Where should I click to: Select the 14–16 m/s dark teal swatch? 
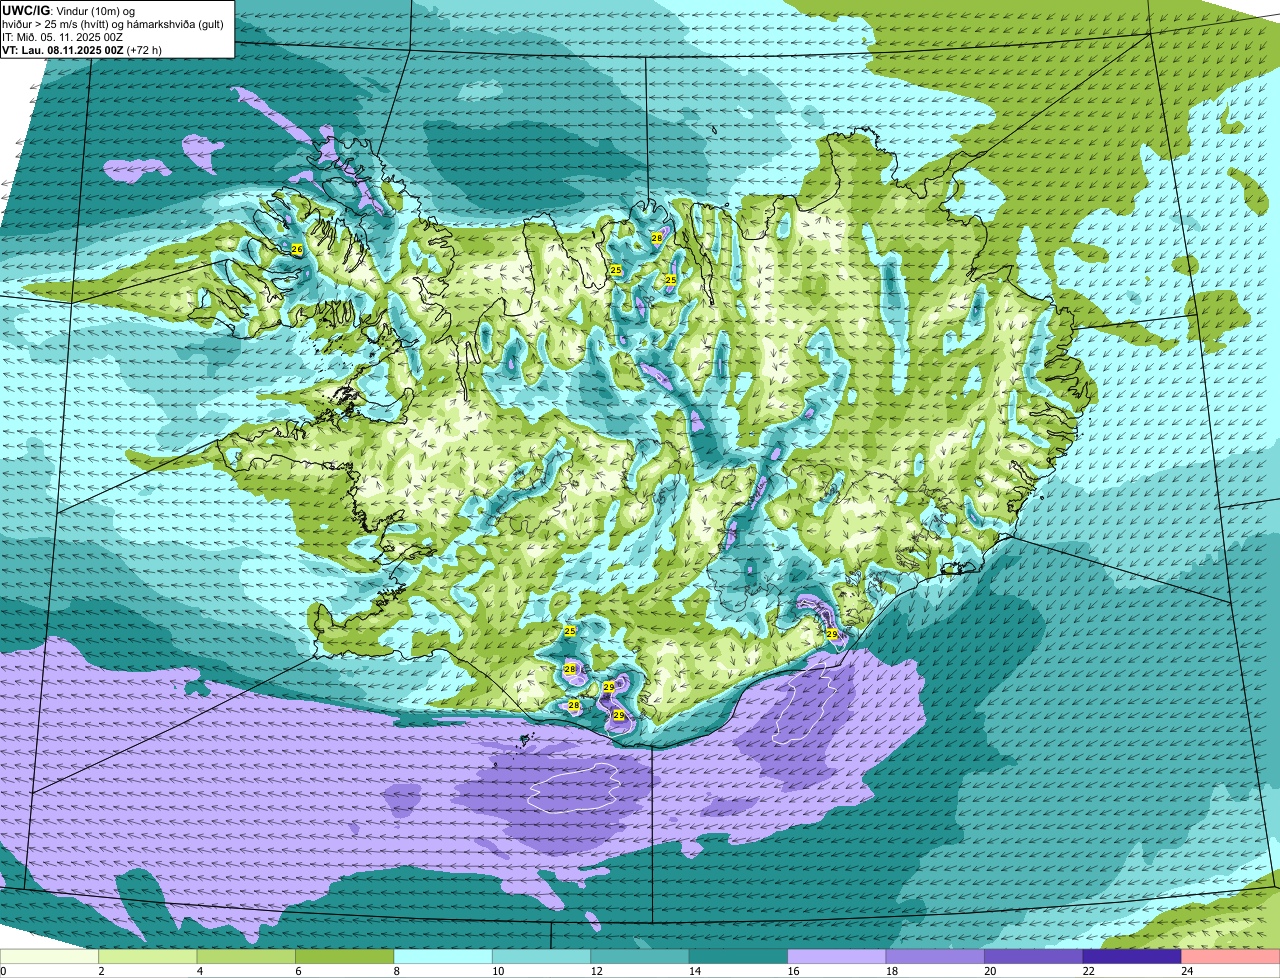pyautogui.click(x=738, y=956)
